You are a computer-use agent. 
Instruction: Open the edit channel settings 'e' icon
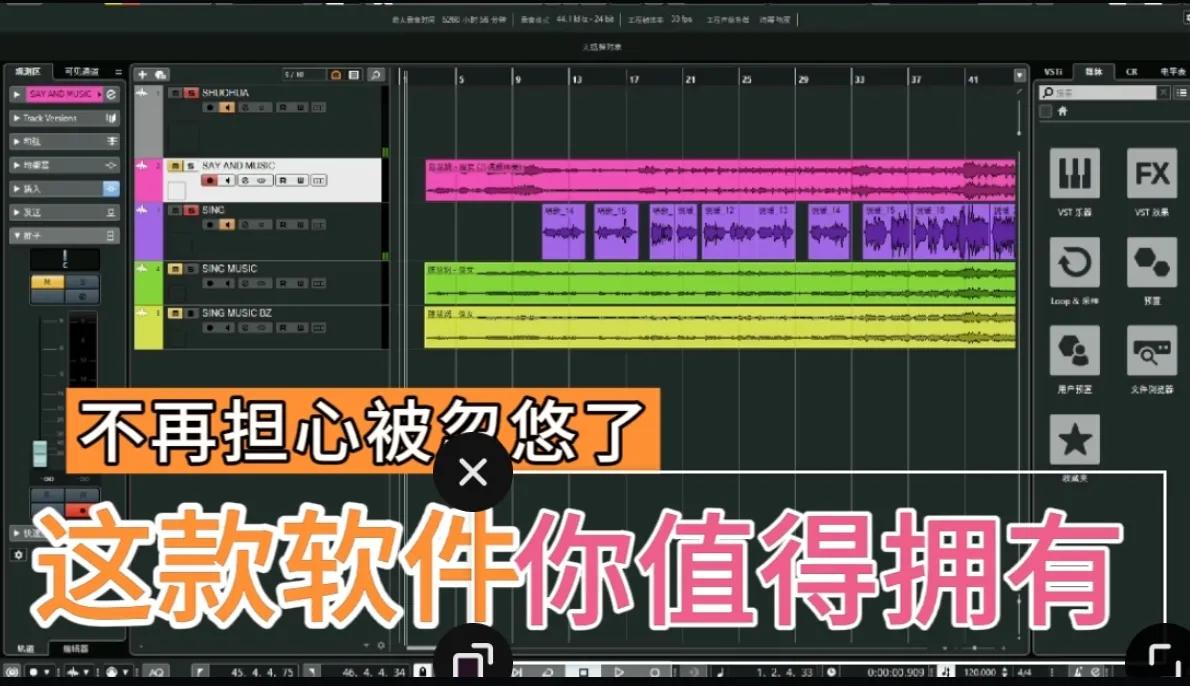112,94
